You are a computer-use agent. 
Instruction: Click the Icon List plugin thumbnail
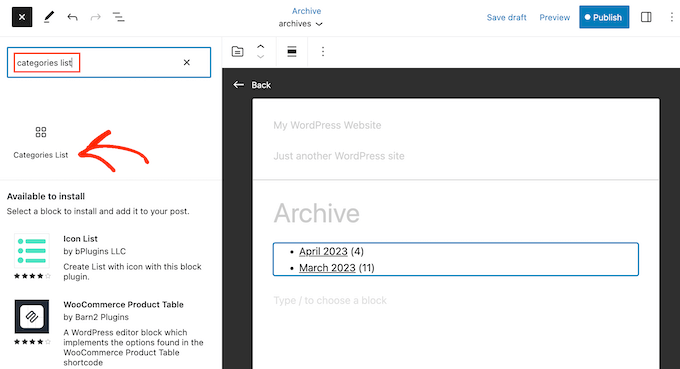pyautogui.click(x=32, y=251)
